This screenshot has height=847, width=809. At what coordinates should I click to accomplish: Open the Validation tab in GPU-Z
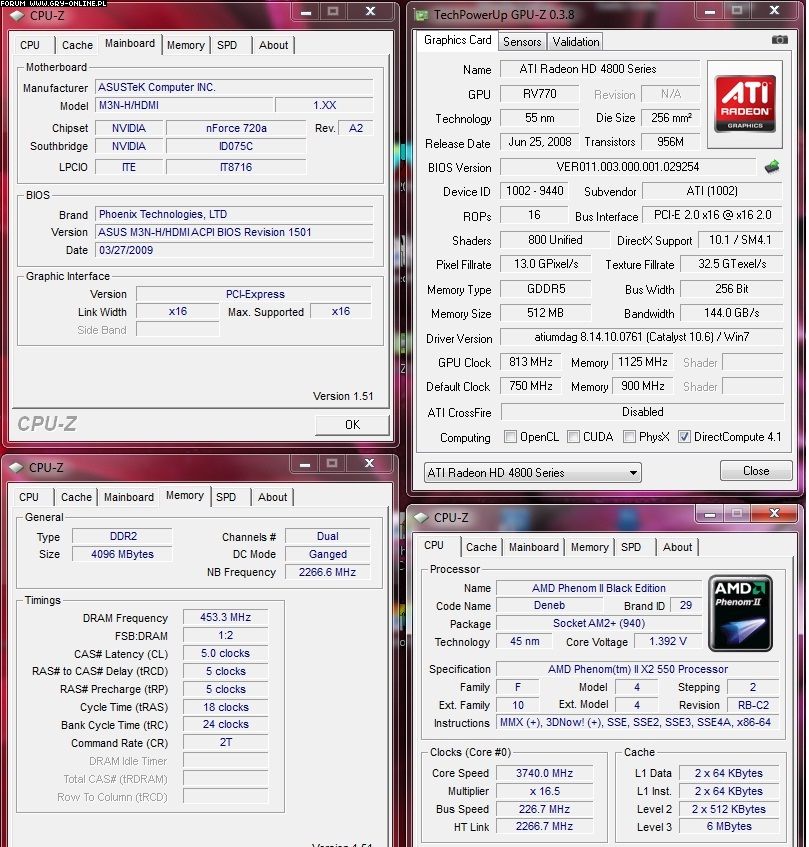tap(576, 42)
